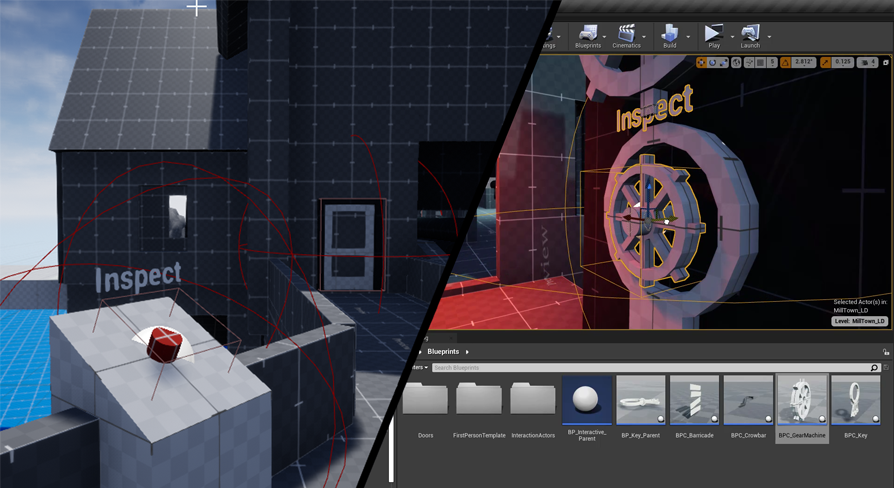The height and width of the screenshot is (488, 894).
Task: Toggle world/local coordinate globe icon
Action: click(x=736, y=63)
